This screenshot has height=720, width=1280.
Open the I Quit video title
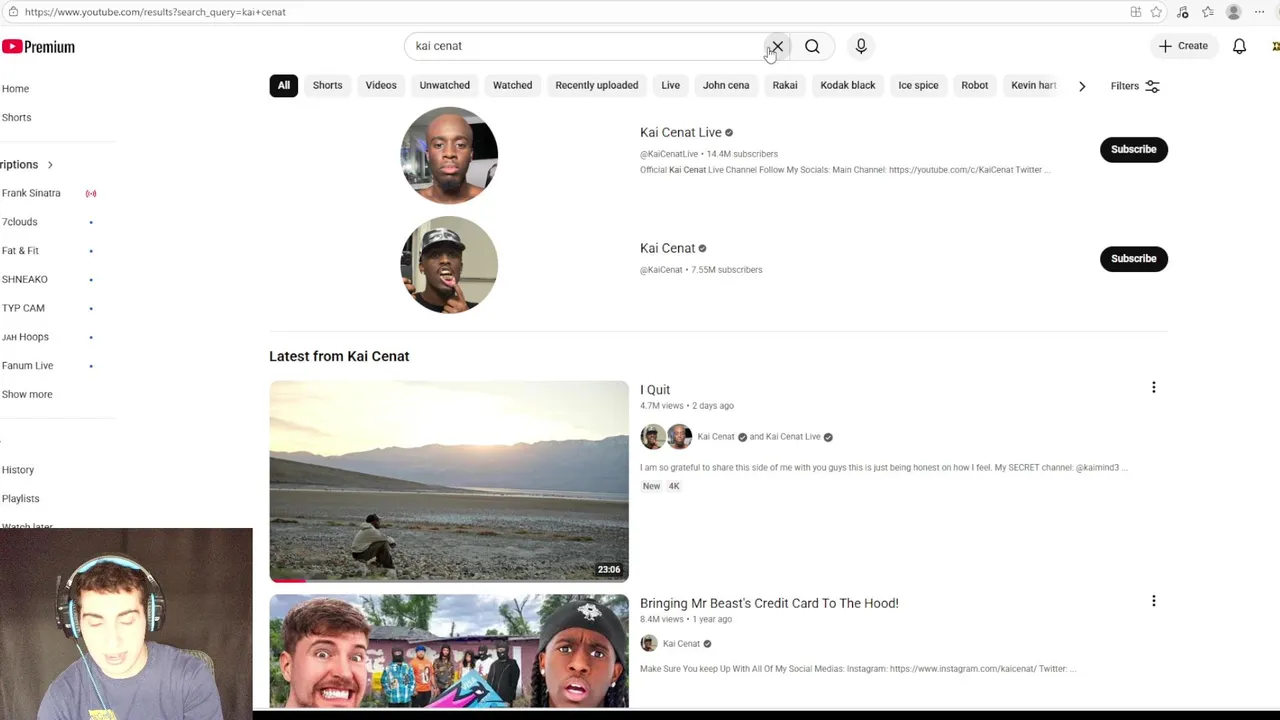655,390
